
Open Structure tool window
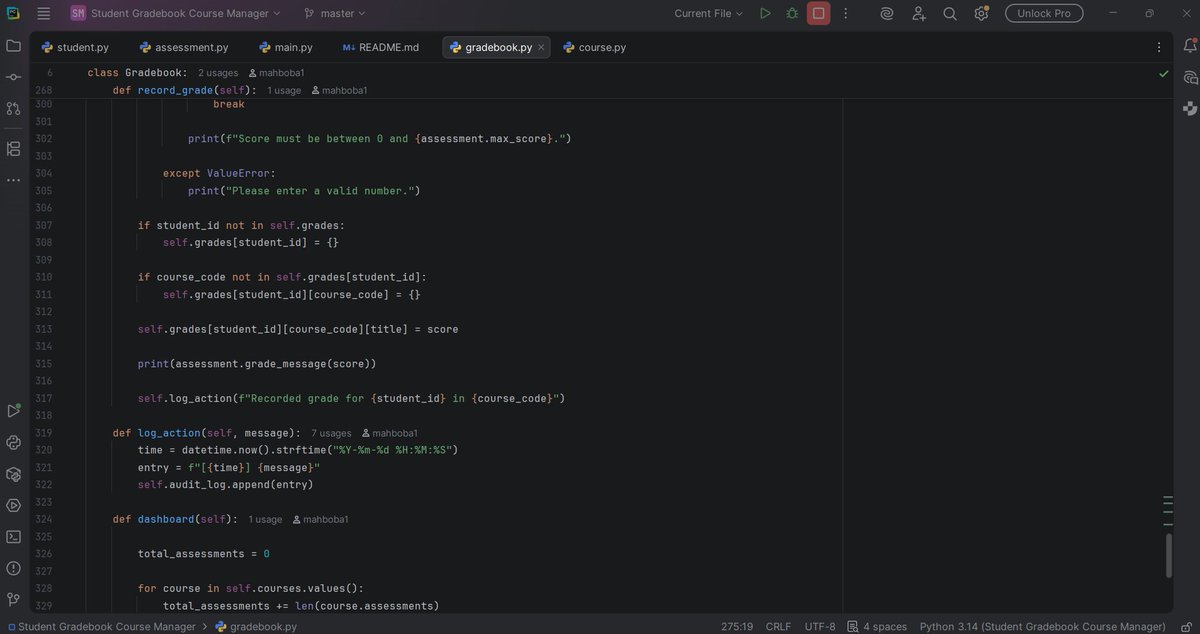click(13, 148)
